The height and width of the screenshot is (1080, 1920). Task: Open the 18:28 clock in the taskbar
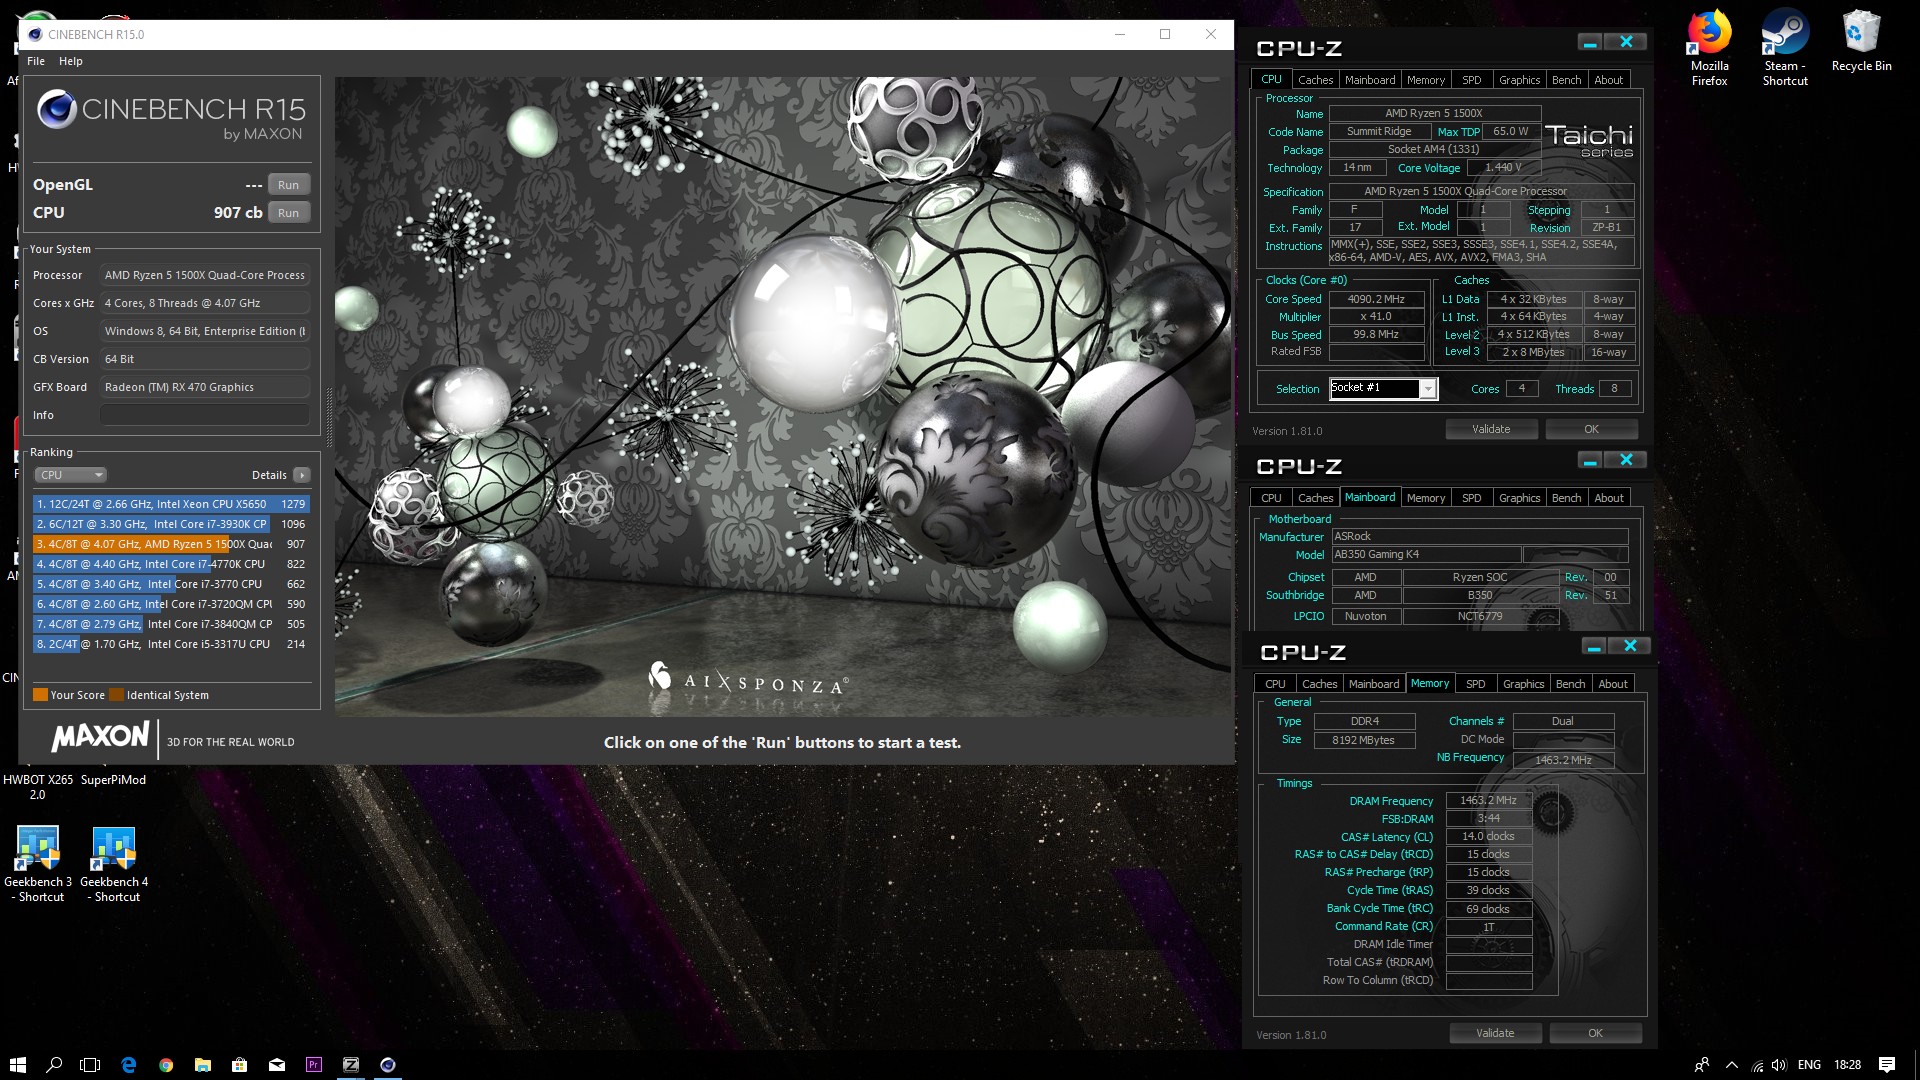point(1848,1065)
